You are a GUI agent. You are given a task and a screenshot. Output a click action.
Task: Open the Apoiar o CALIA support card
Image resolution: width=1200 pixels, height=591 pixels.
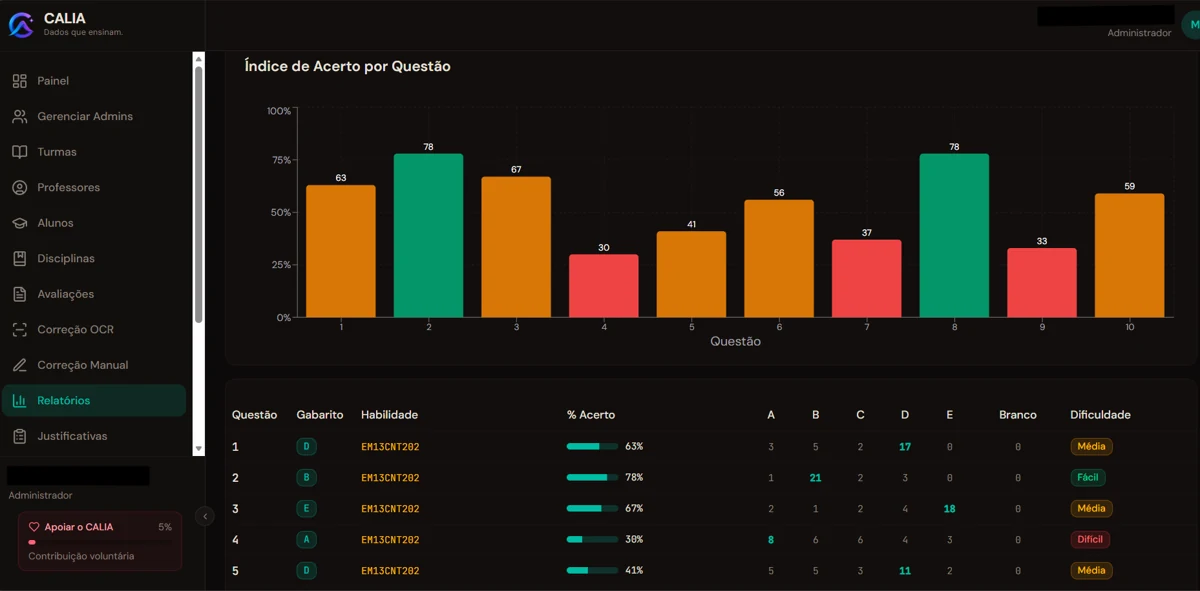pos(100,541)
